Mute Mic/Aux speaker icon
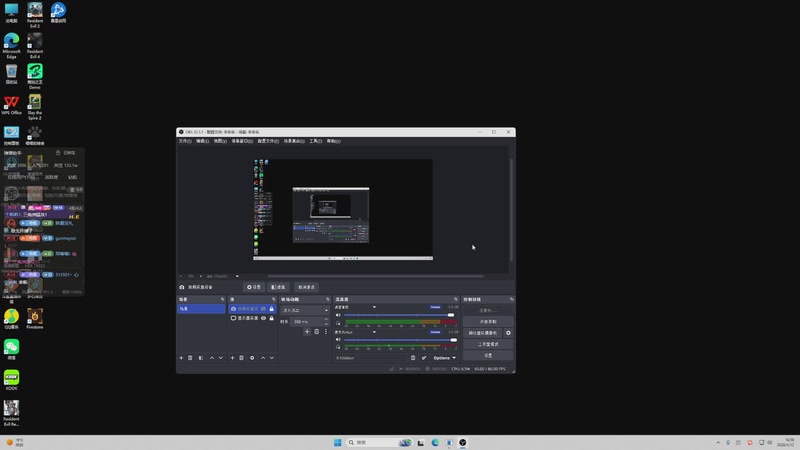 [x=338, y=340]
